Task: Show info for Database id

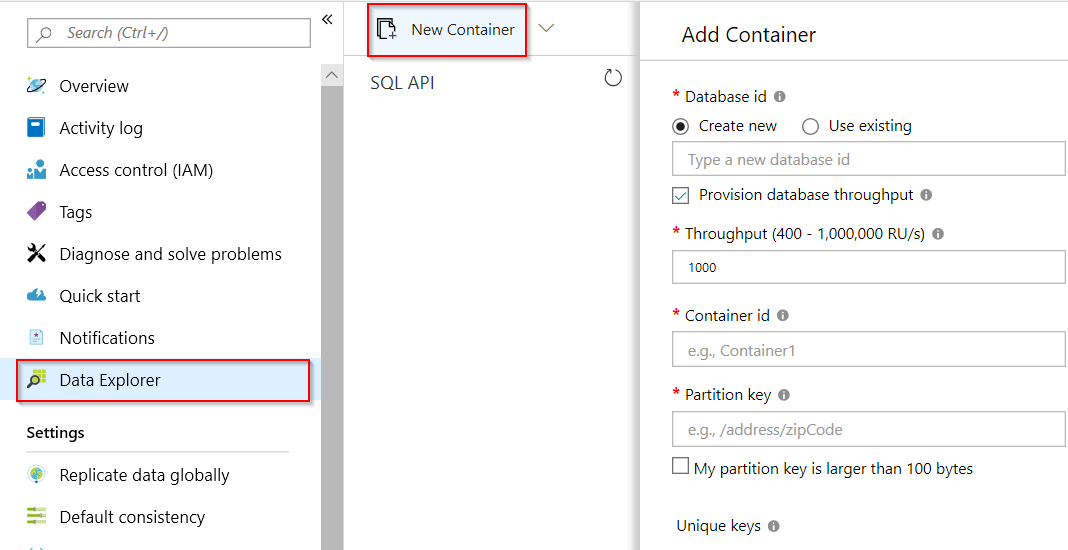Action: pyautogui.click(x=780, y=97)
